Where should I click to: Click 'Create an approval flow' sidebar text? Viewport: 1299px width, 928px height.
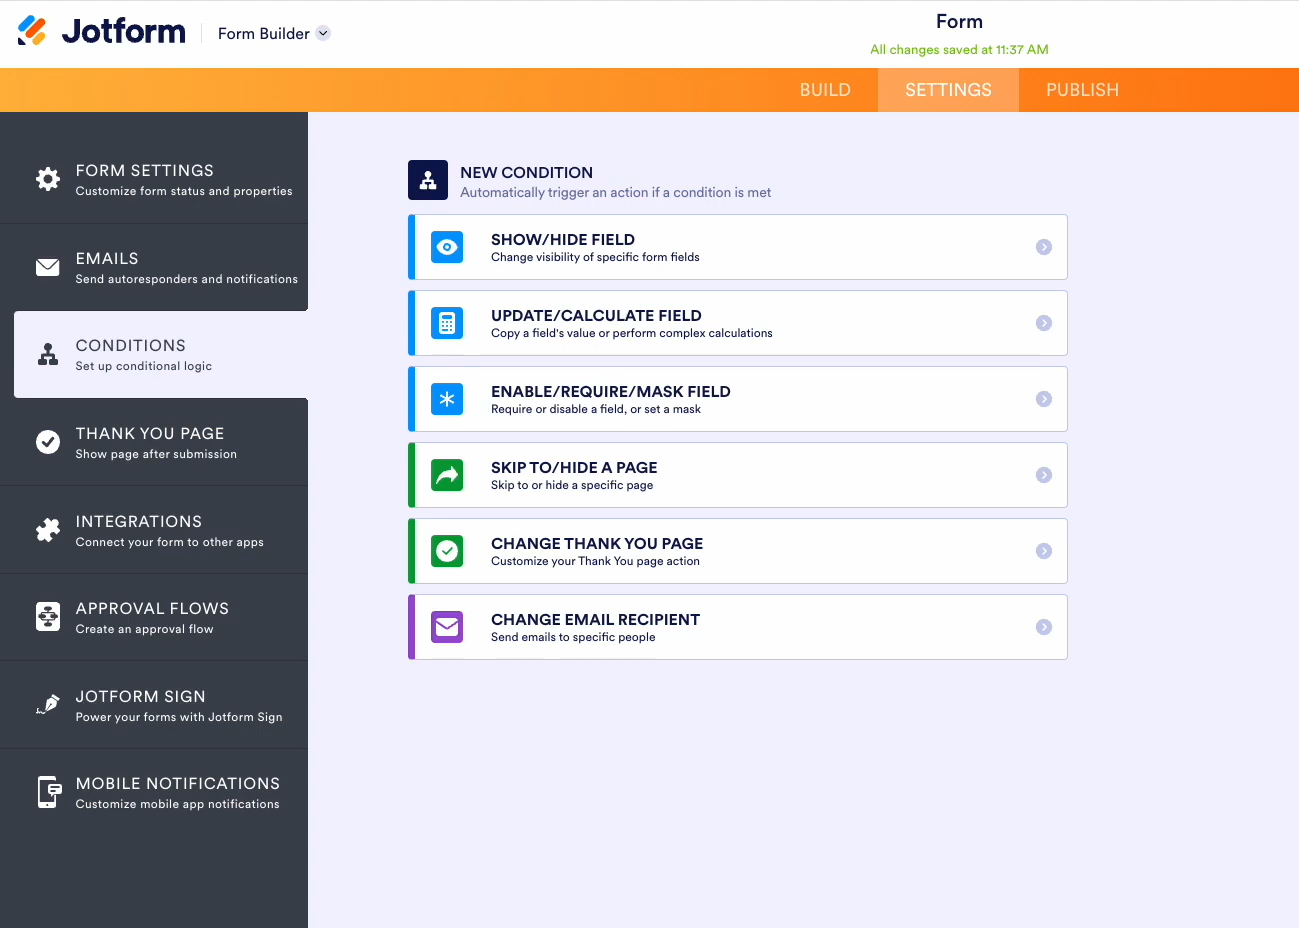145,629
